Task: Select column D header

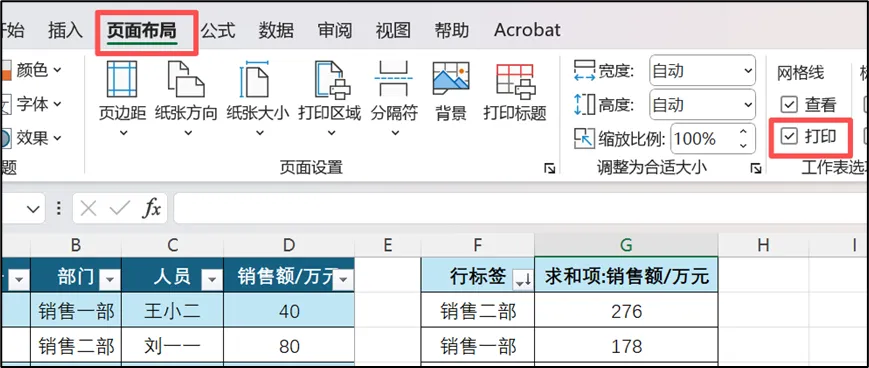Action: click(289, 244)
